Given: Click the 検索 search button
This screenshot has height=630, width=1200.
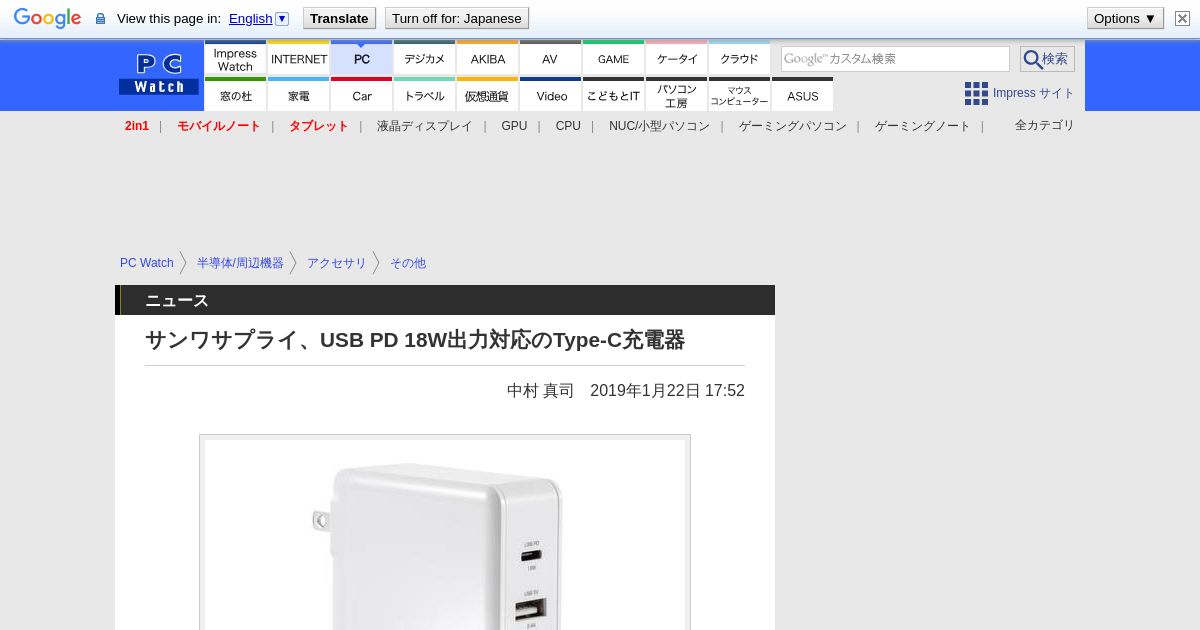Looking at the screenshot, I should point(1047,59).
